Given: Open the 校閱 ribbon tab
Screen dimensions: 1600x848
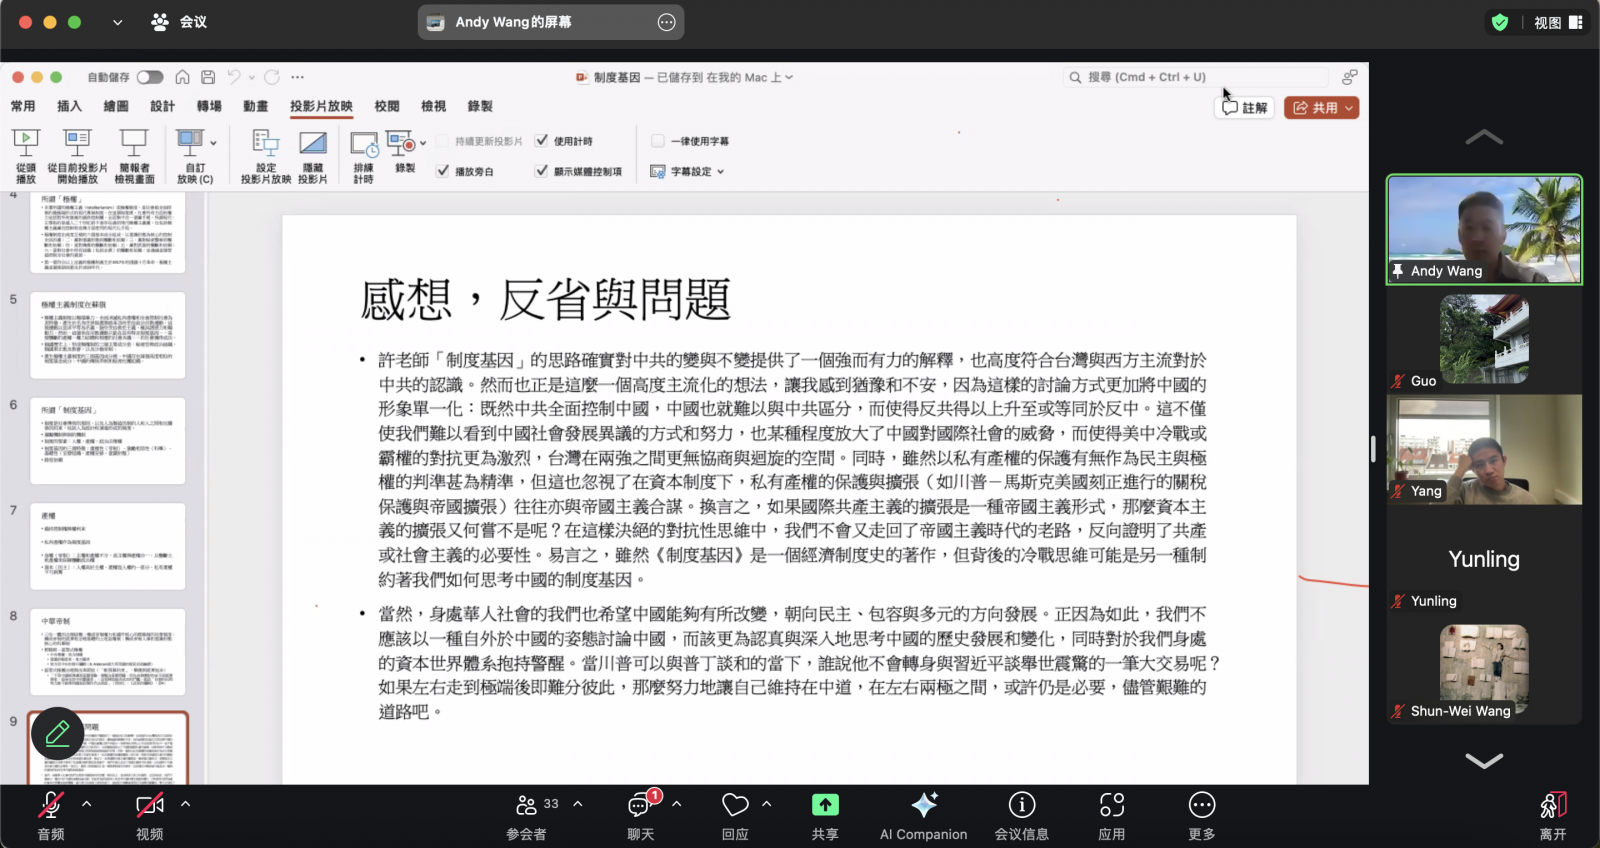Looking at the screenshot, I should (387, 106).
